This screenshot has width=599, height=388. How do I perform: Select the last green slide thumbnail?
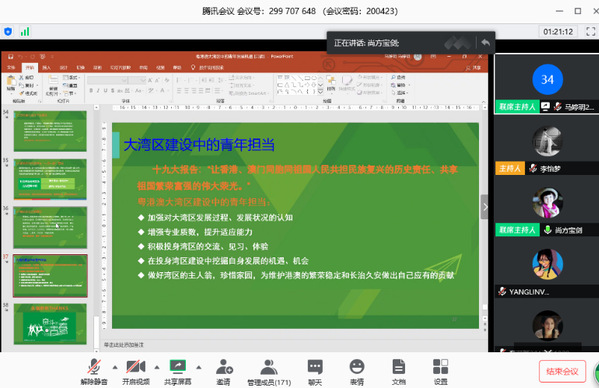click(x=50, y=324)
